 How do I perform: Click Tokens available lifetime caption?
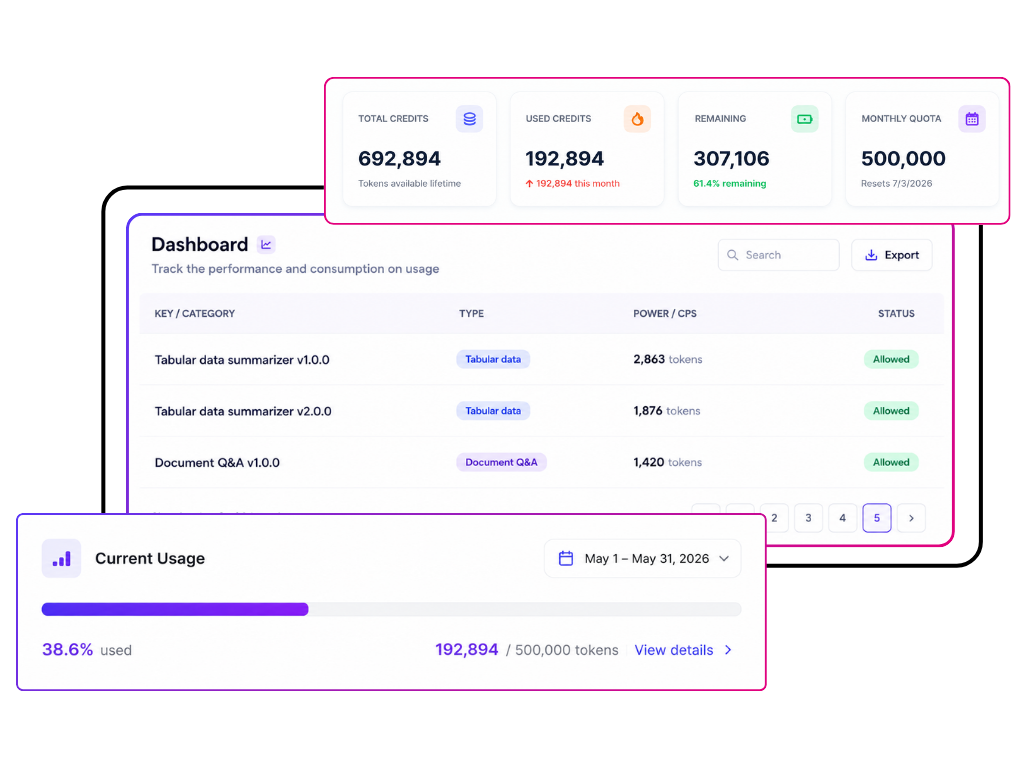(x=409, y=184)
